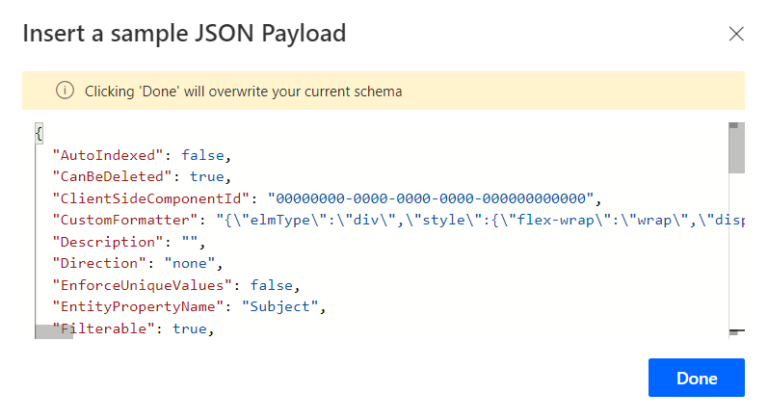768x420 pixels.
Task: Click the up arrow of vertical scrollbar
Action: 736,127
